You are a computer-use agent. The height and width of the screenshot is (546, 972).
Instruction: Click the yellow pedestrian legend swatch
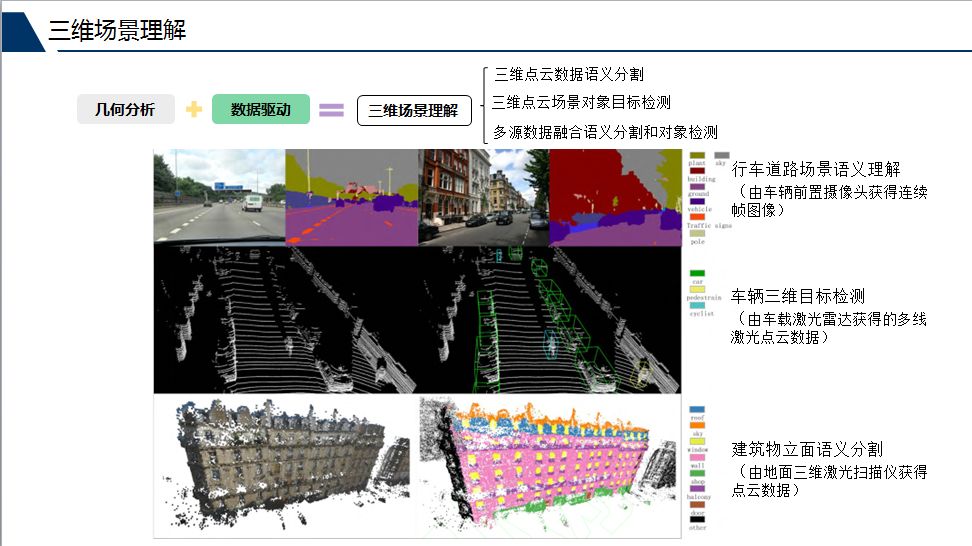697,289
